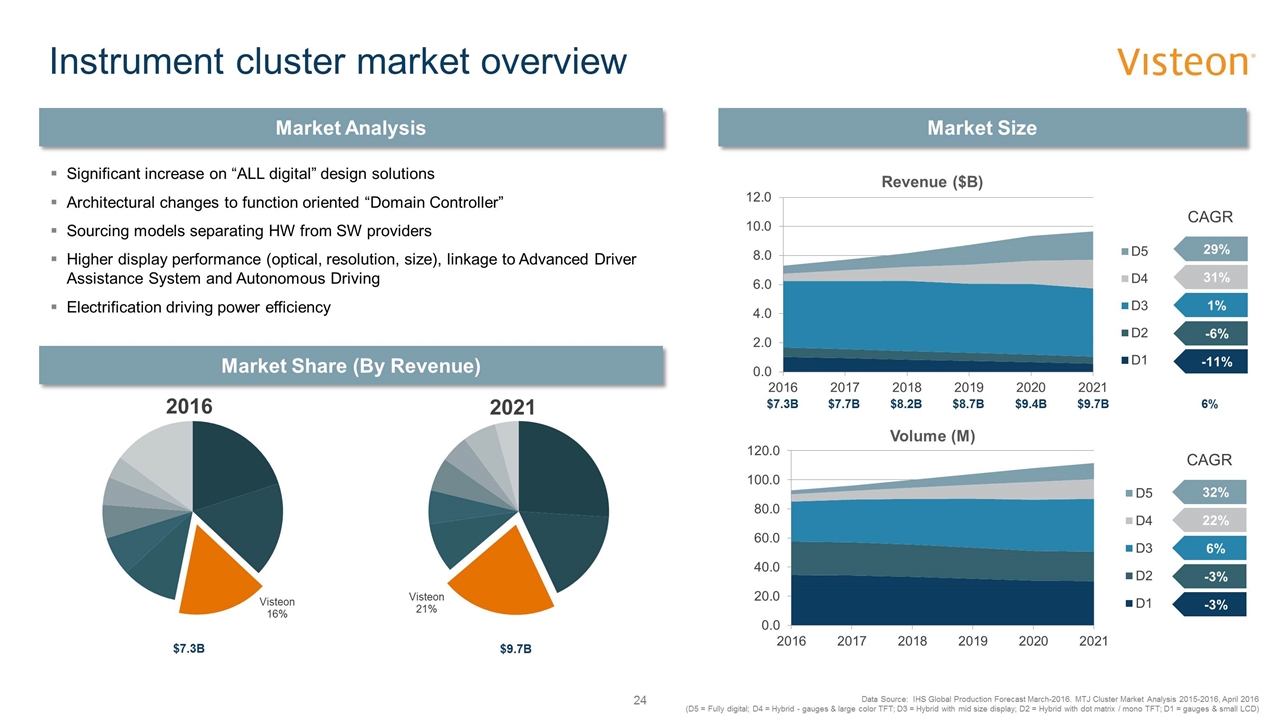Click the D3 legend swatch in the Volume chart
This screenshot has width=1280, height=720.
(x=1127, y=548)
